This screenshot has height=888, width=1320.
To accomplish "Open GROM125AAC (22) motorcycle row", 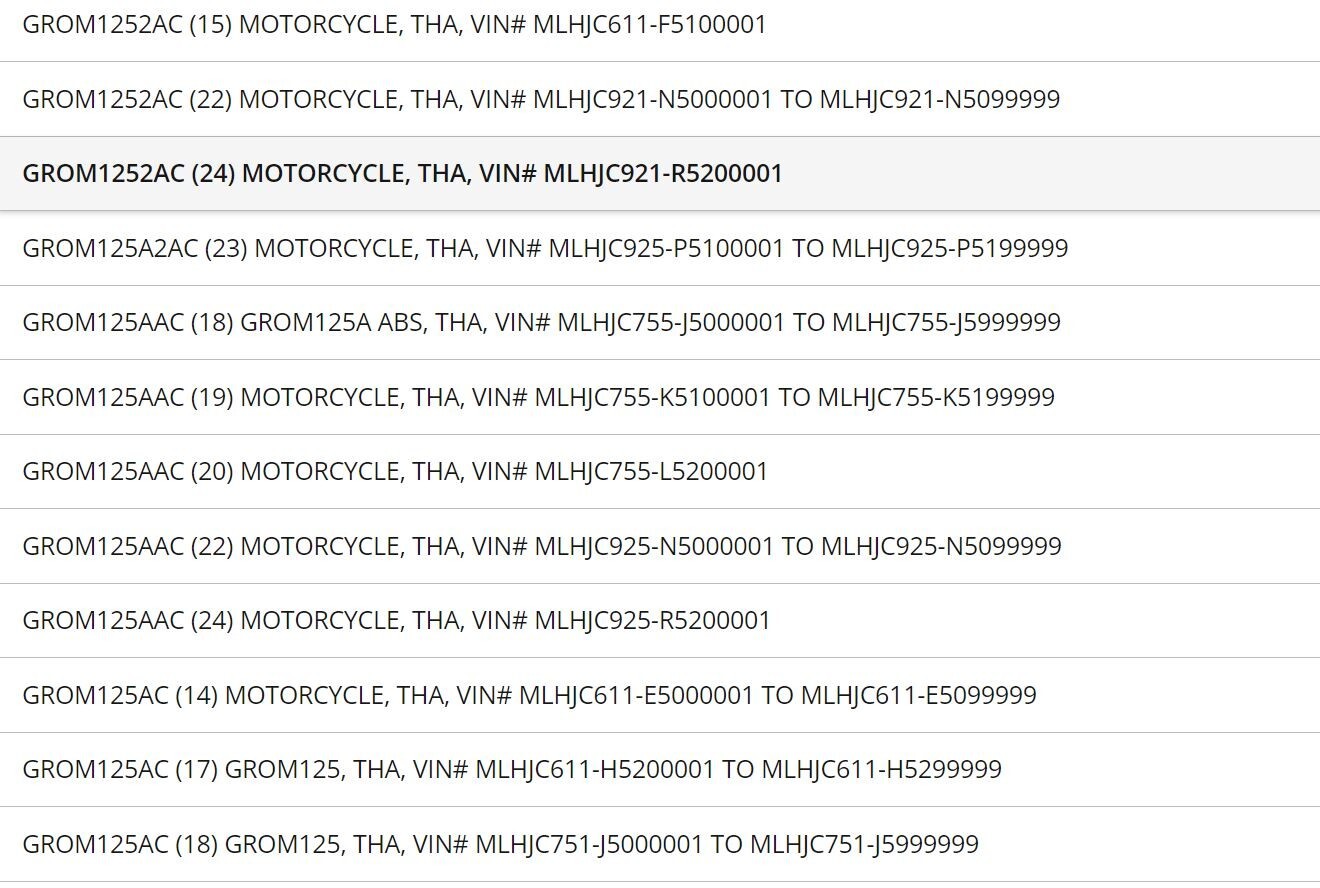I will point(660,546).
